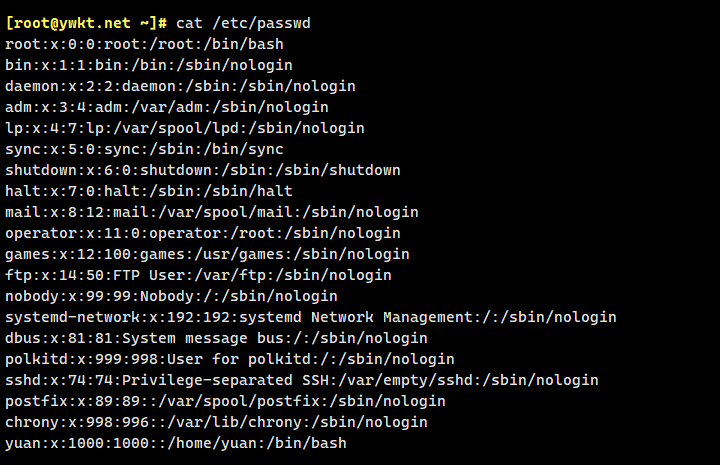Click the typed command cat /etc/passwd
720x465 pixels.
click(243, 23)
